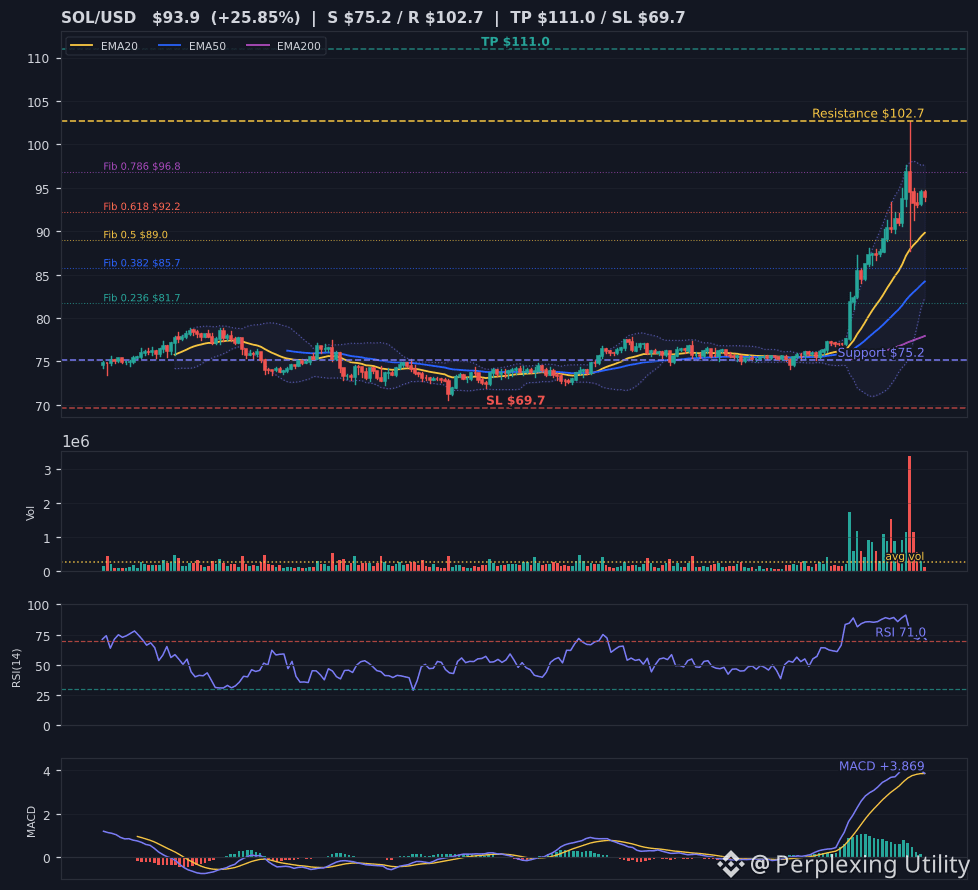
Task: Click the purple EMA200 legend line swatch
Action: (258, 46)
